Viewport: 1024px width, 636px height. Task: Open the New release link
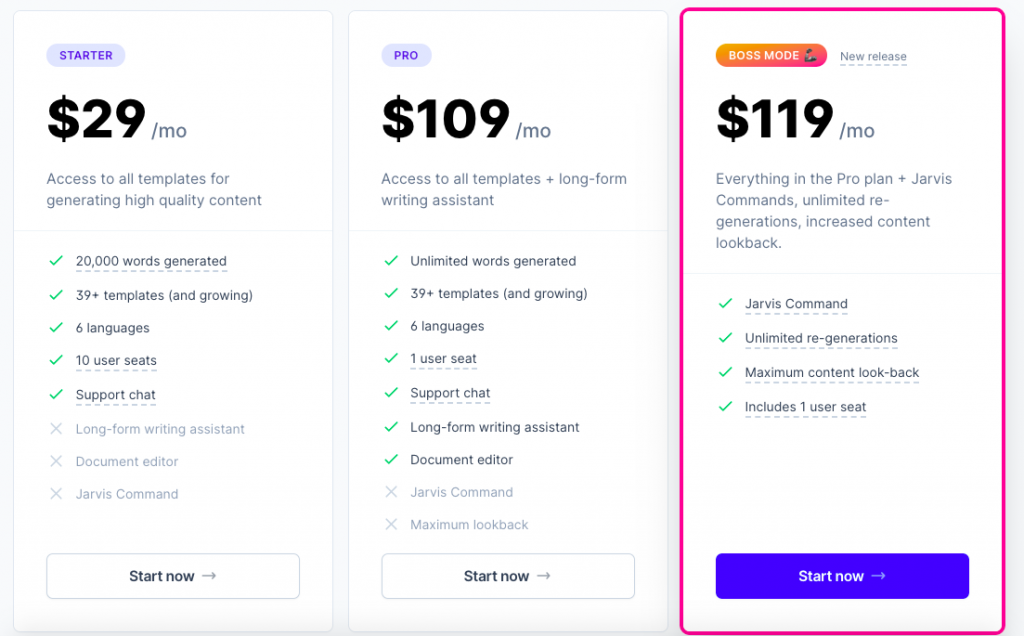873,57
